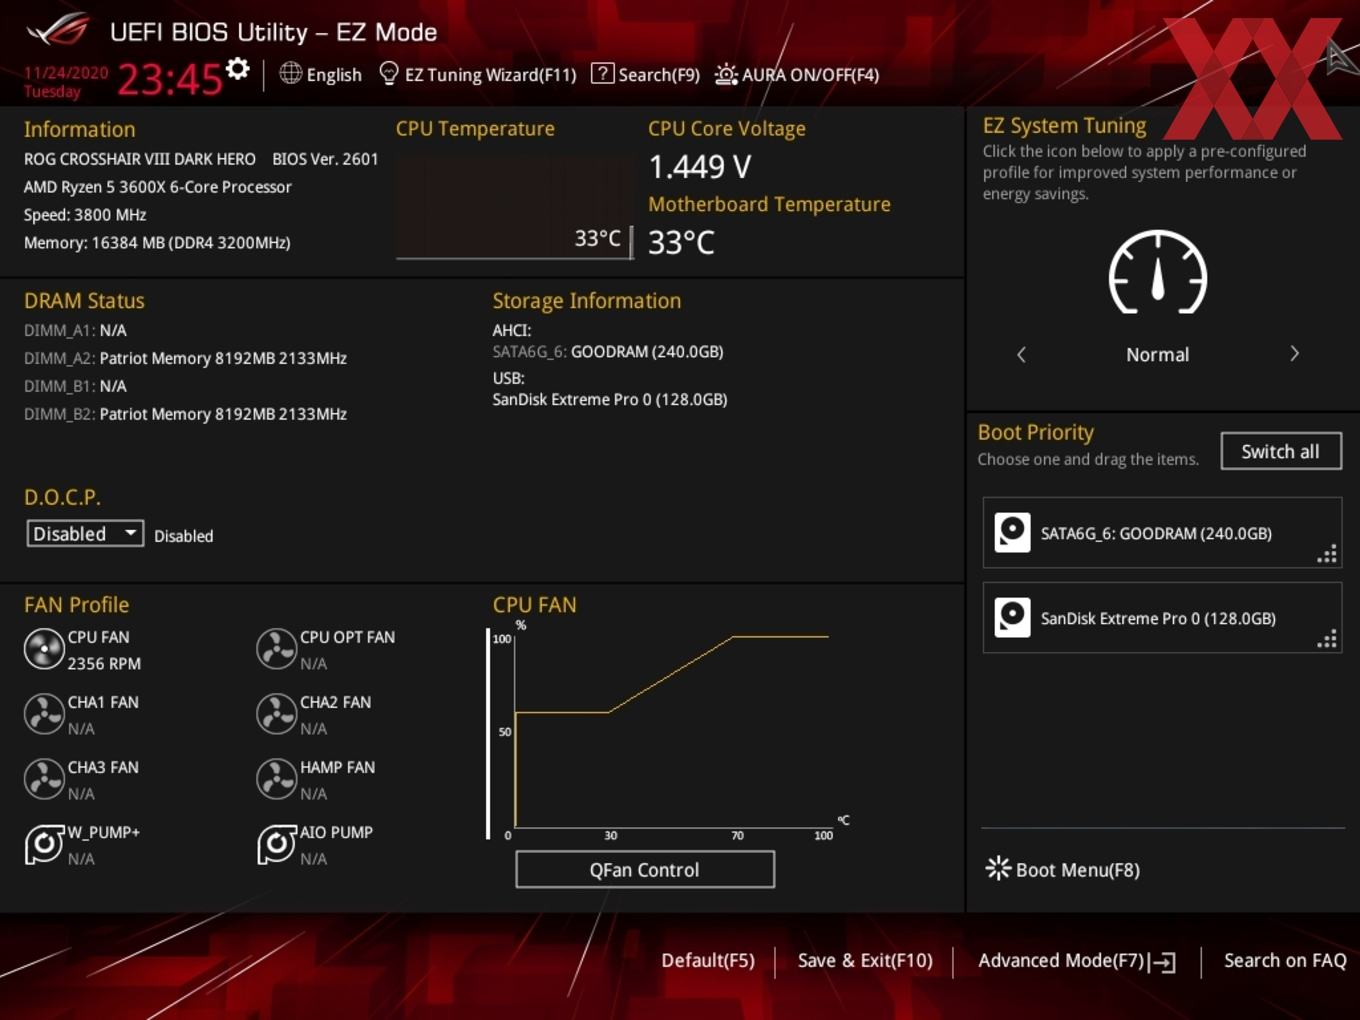Click DIMM_B2 Patriot Memory entry
1360x1020 pixels.
click(185, 414)
